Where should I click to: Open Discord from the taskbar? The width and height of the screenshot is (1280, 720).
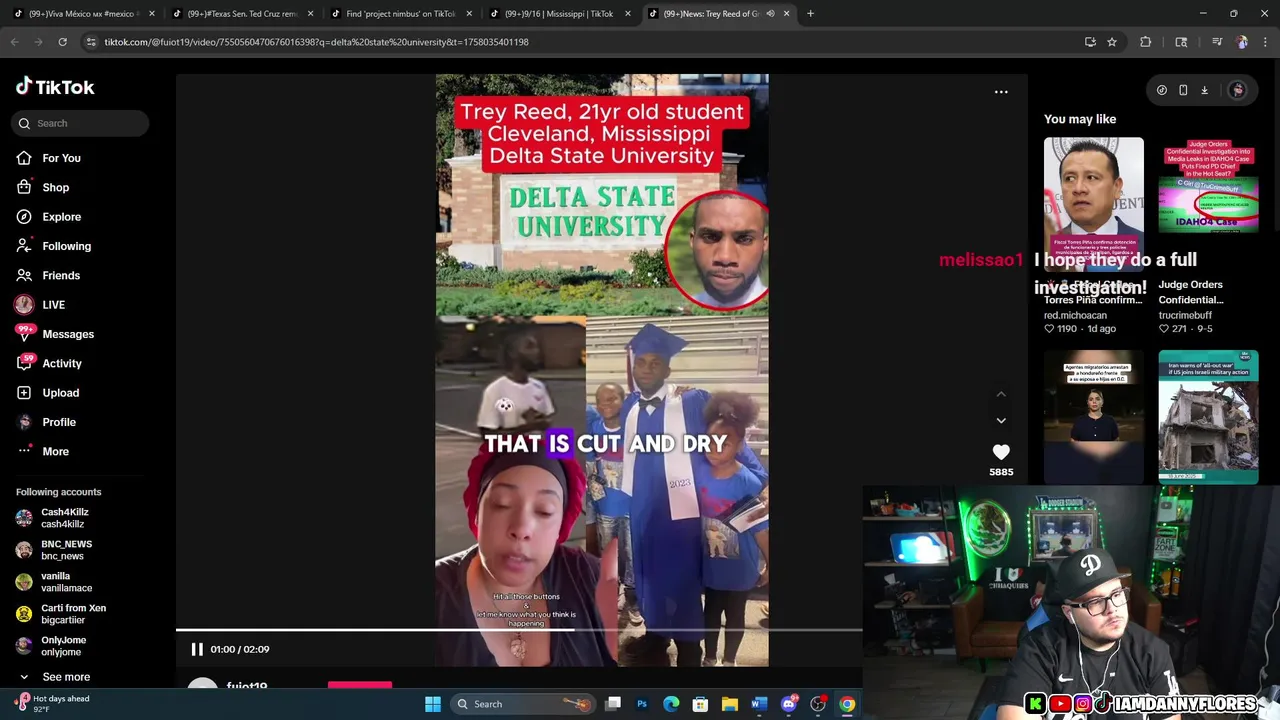coord(788,704)
